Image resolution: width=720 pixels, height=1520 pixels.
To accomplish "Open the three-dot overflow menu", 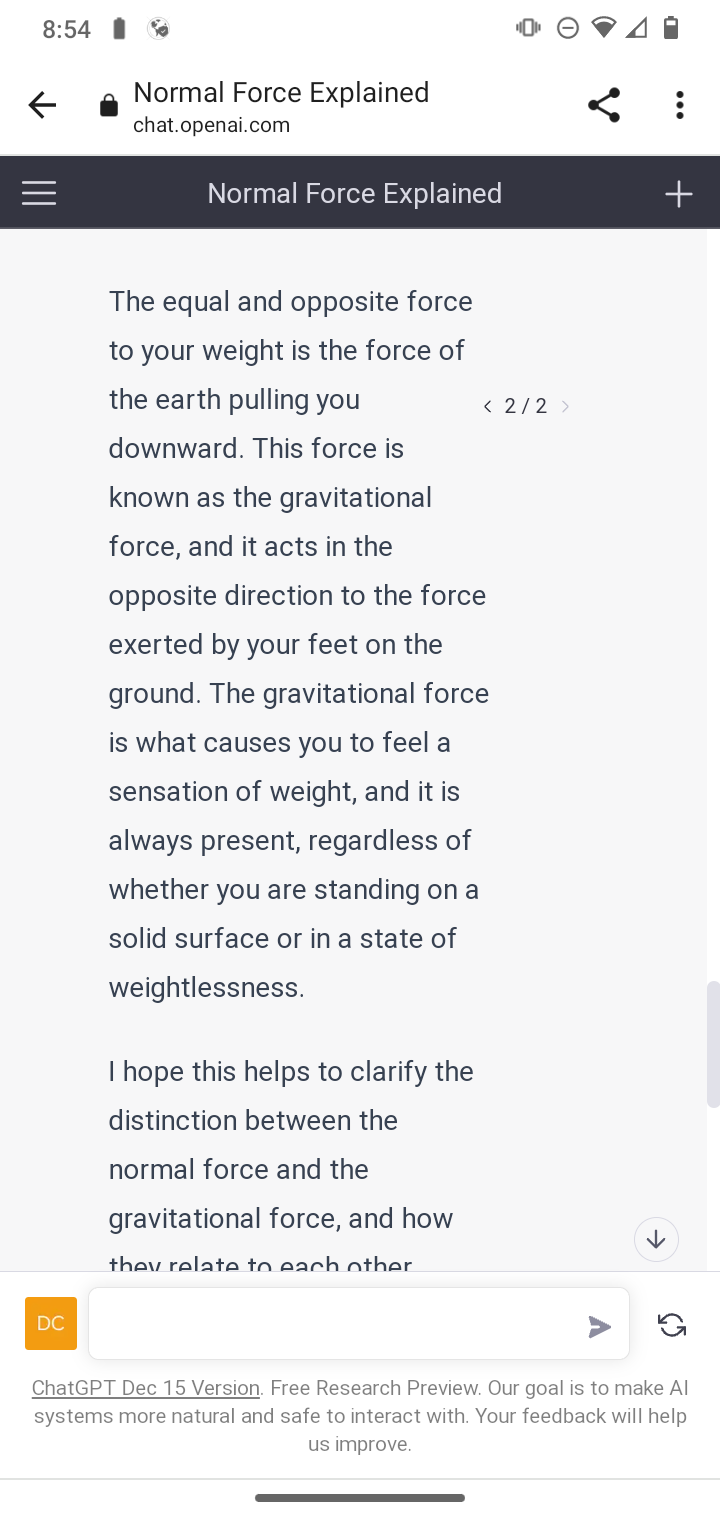I will tap(680, 105).
